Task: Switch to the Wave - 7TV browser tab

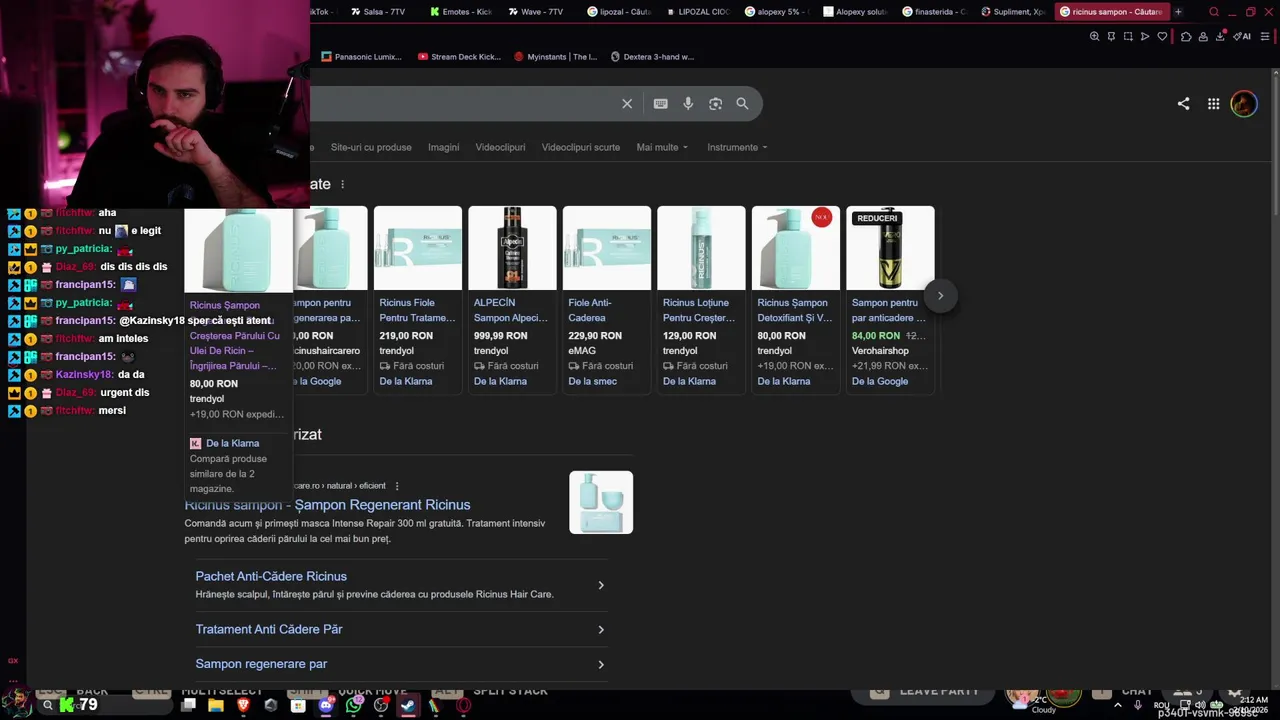Action: 536,12
